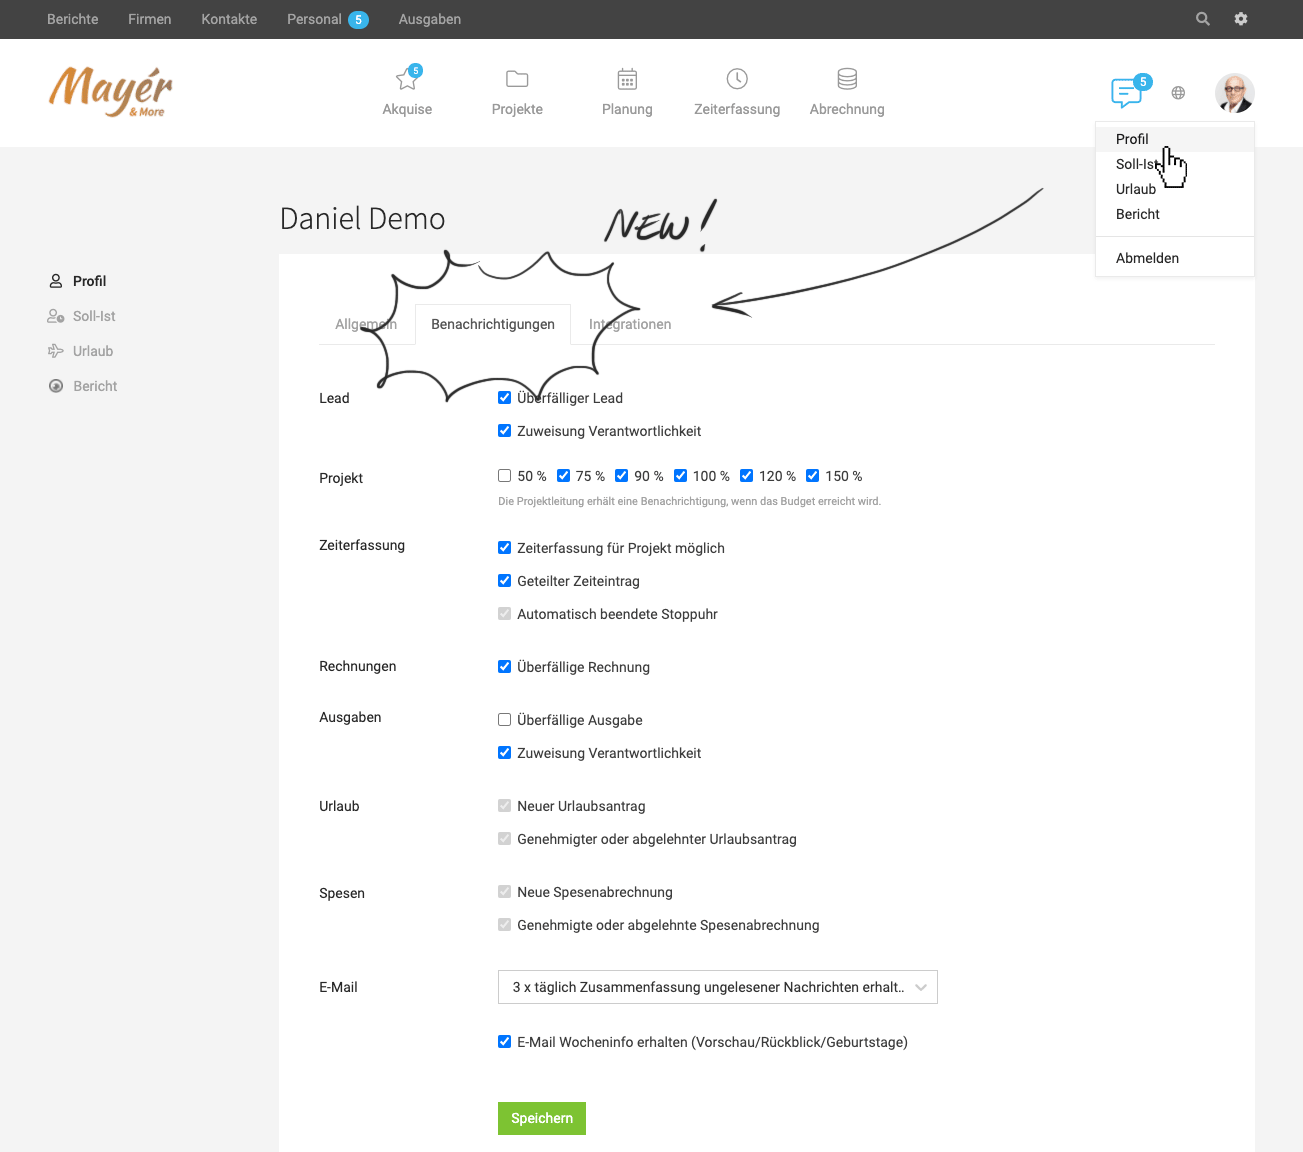This screenshot has height=1152, width=1303.
Task: Open the Planung calendar icon
Action: pyautogui.click(x=627, y=79)
